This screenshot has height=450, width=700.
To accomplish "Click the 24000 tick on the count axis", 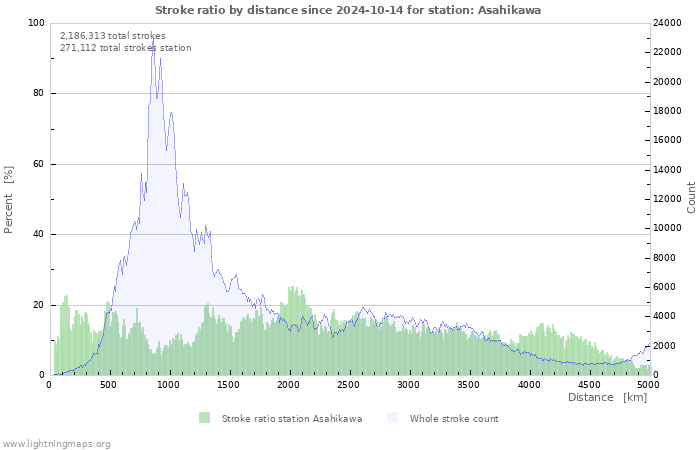I will [669, 23].
